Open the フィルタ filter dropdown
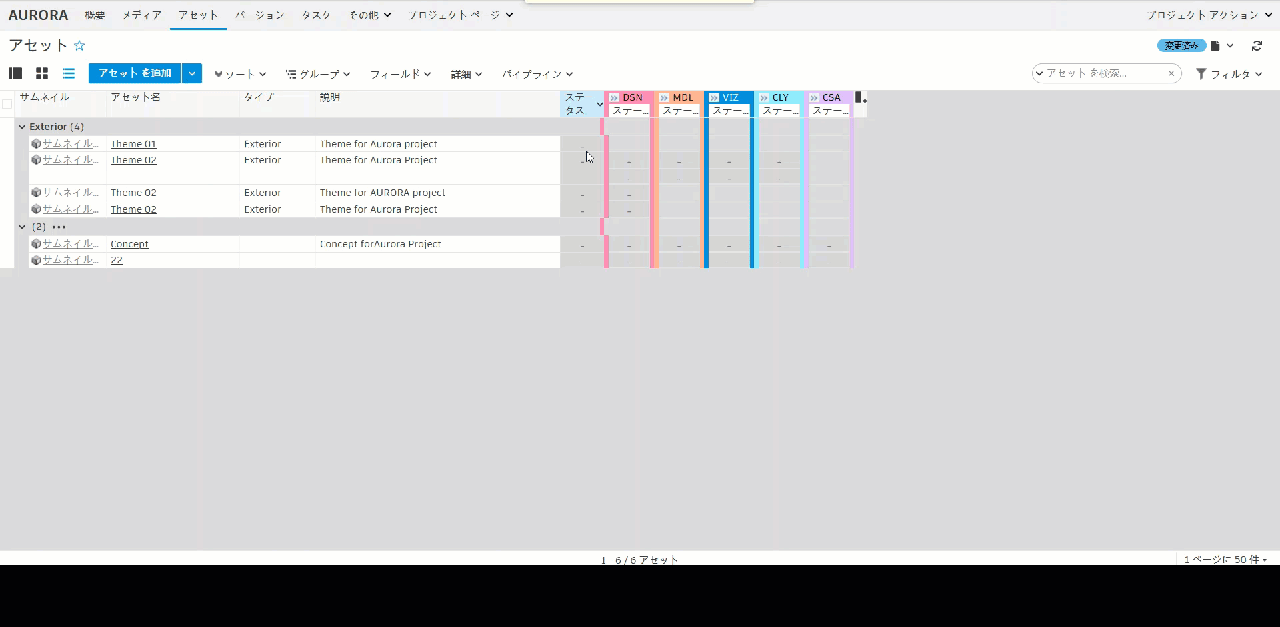Screen dimensions: 1280x627 click(x=1230, y=74)
